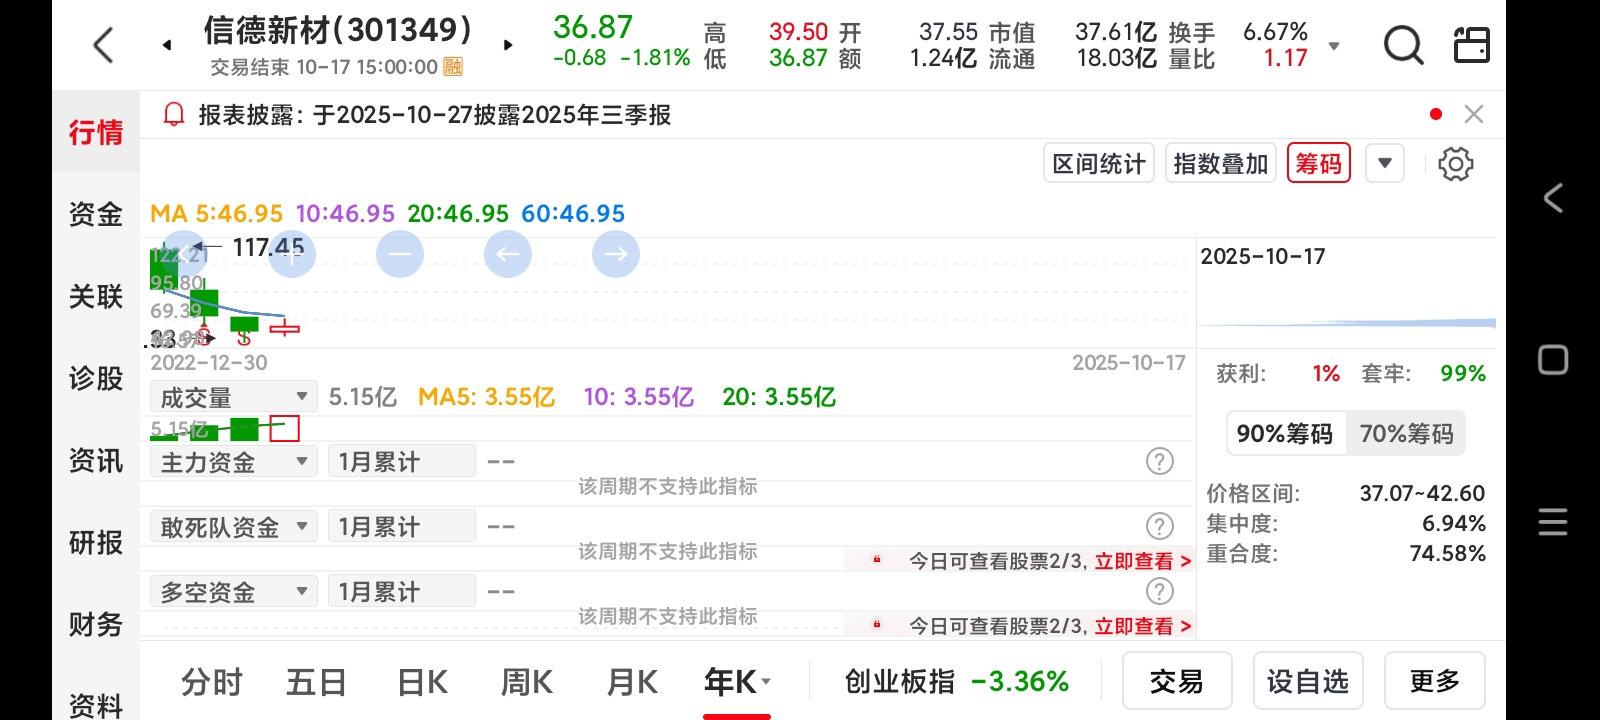
Task: Tap the 融 margin badge icon
Action: [453, 67]
